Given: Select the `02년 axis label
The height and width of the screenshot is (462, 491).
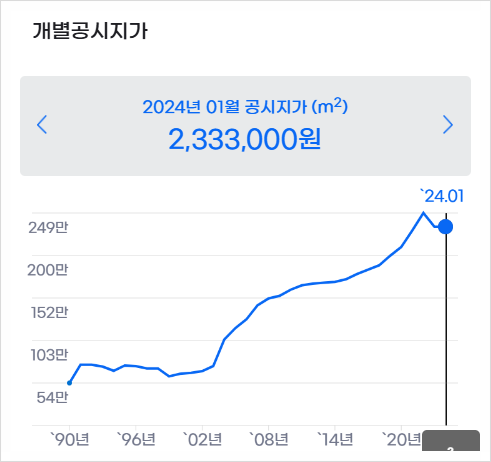Looking at the screenshot, I should pos(202,440).
